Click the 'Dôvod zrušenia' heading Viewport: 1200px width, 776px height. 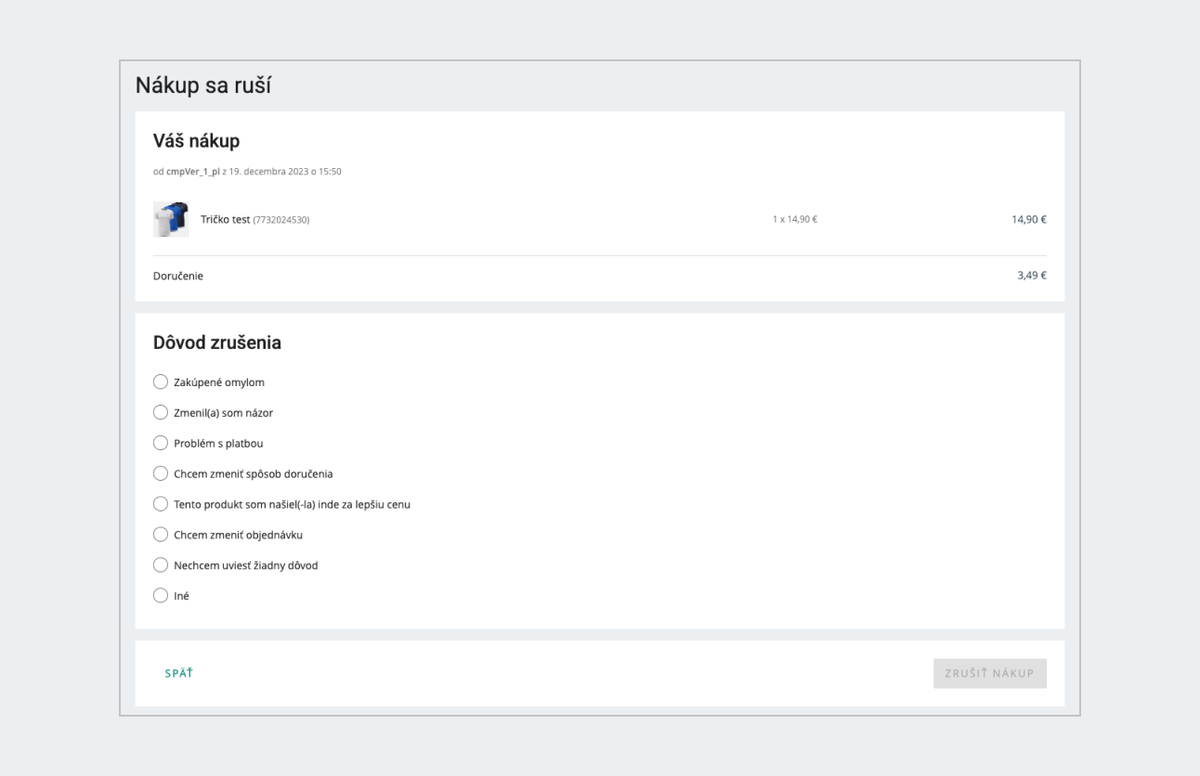point(217,342)
